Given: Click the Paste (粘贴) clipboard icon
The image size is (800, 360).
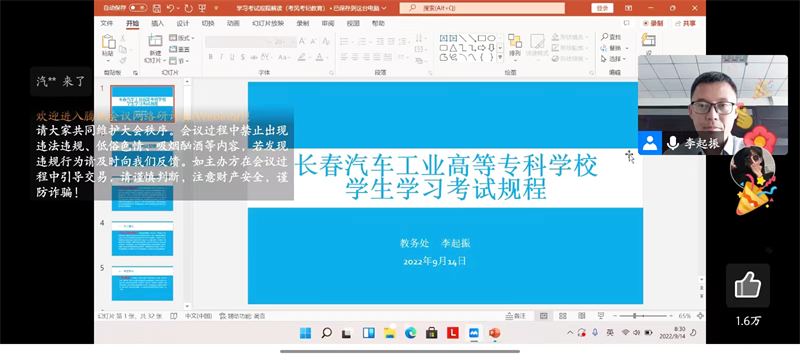Looking at the screenshot, I should tap(108, 42).
